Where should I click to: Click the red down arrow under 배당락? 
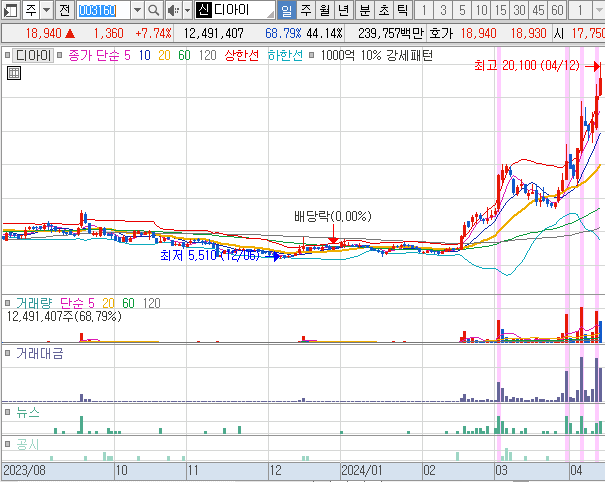(333, 235)
